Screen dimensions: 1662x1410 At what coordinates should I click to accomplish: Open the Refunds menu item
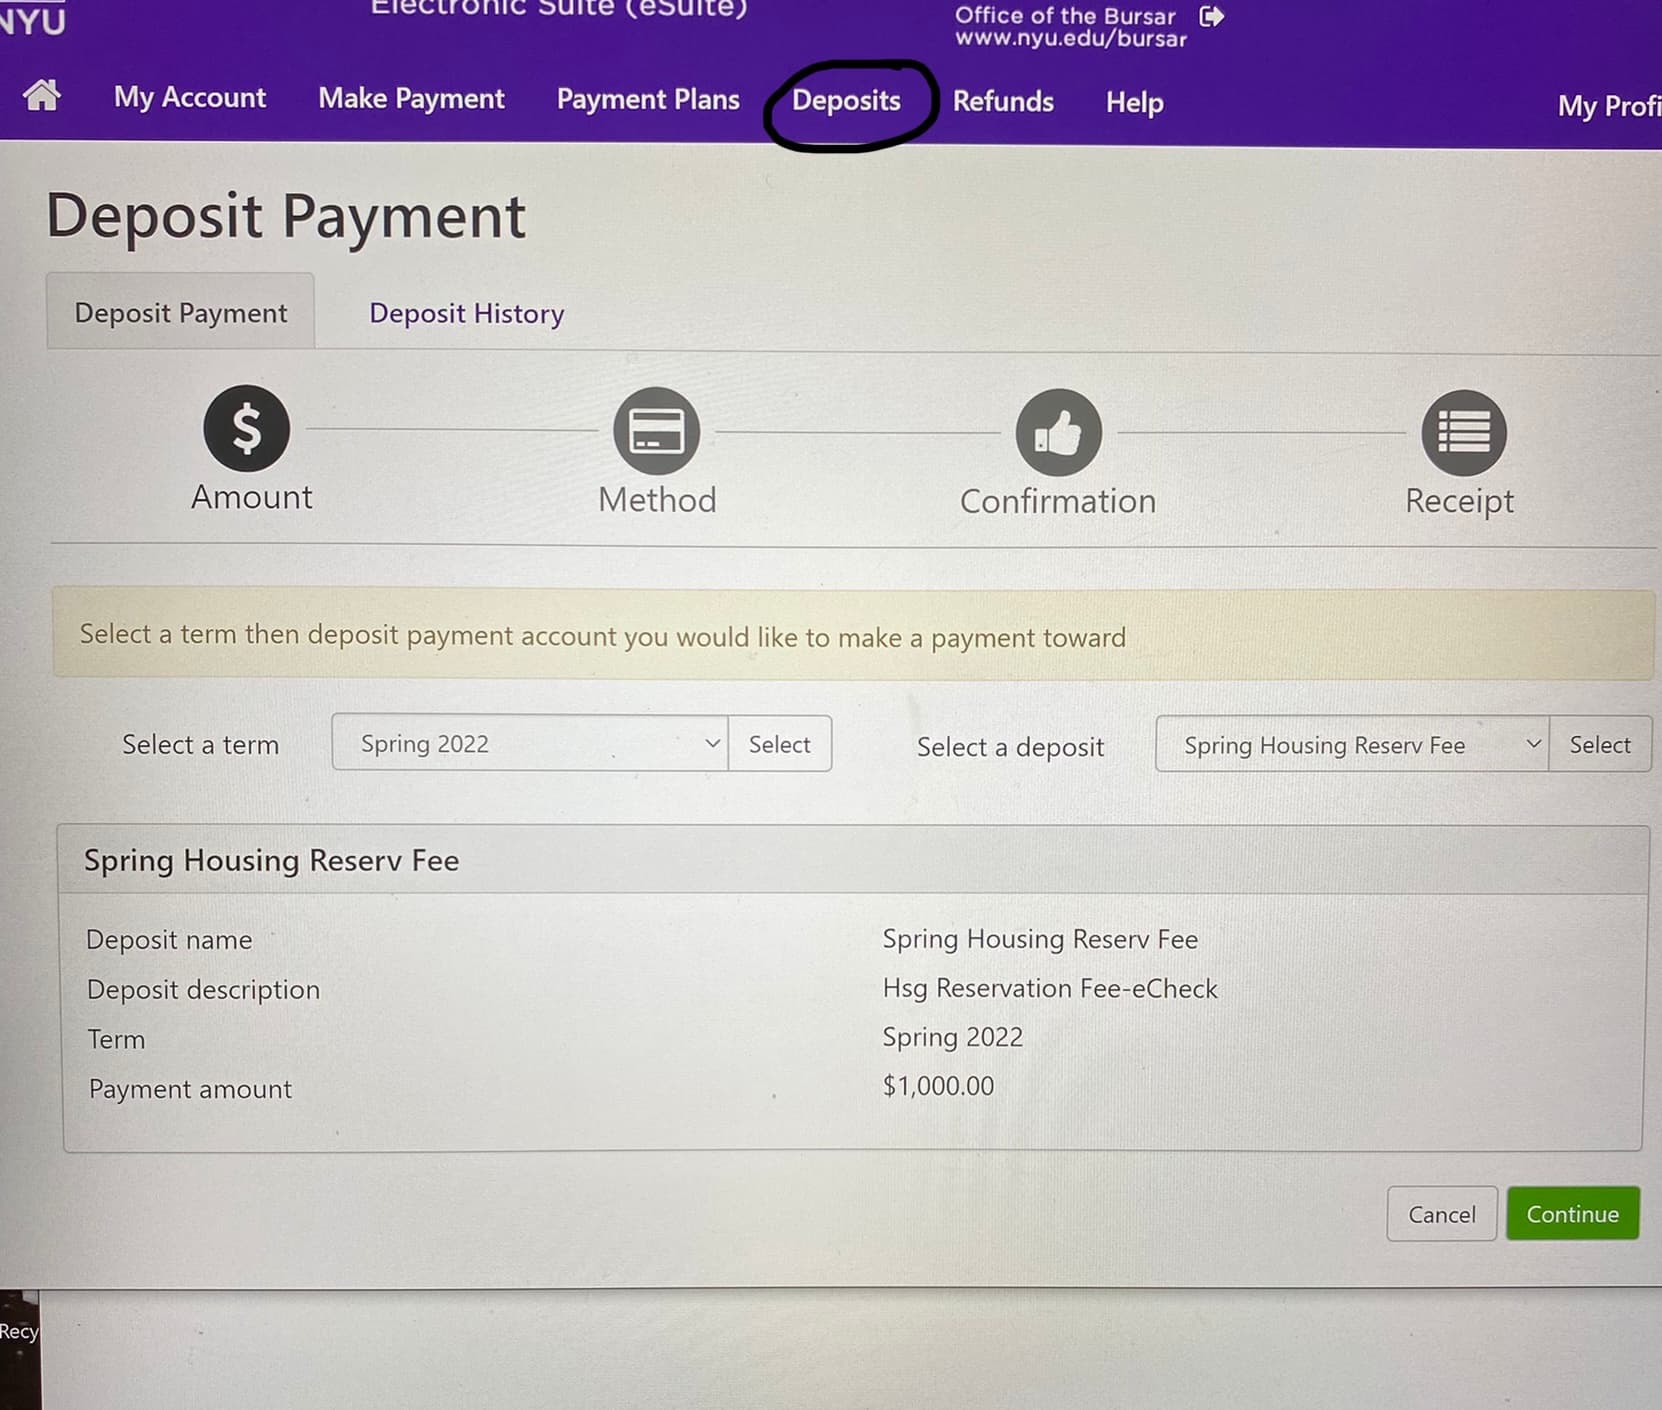(x=1003, y=101)
